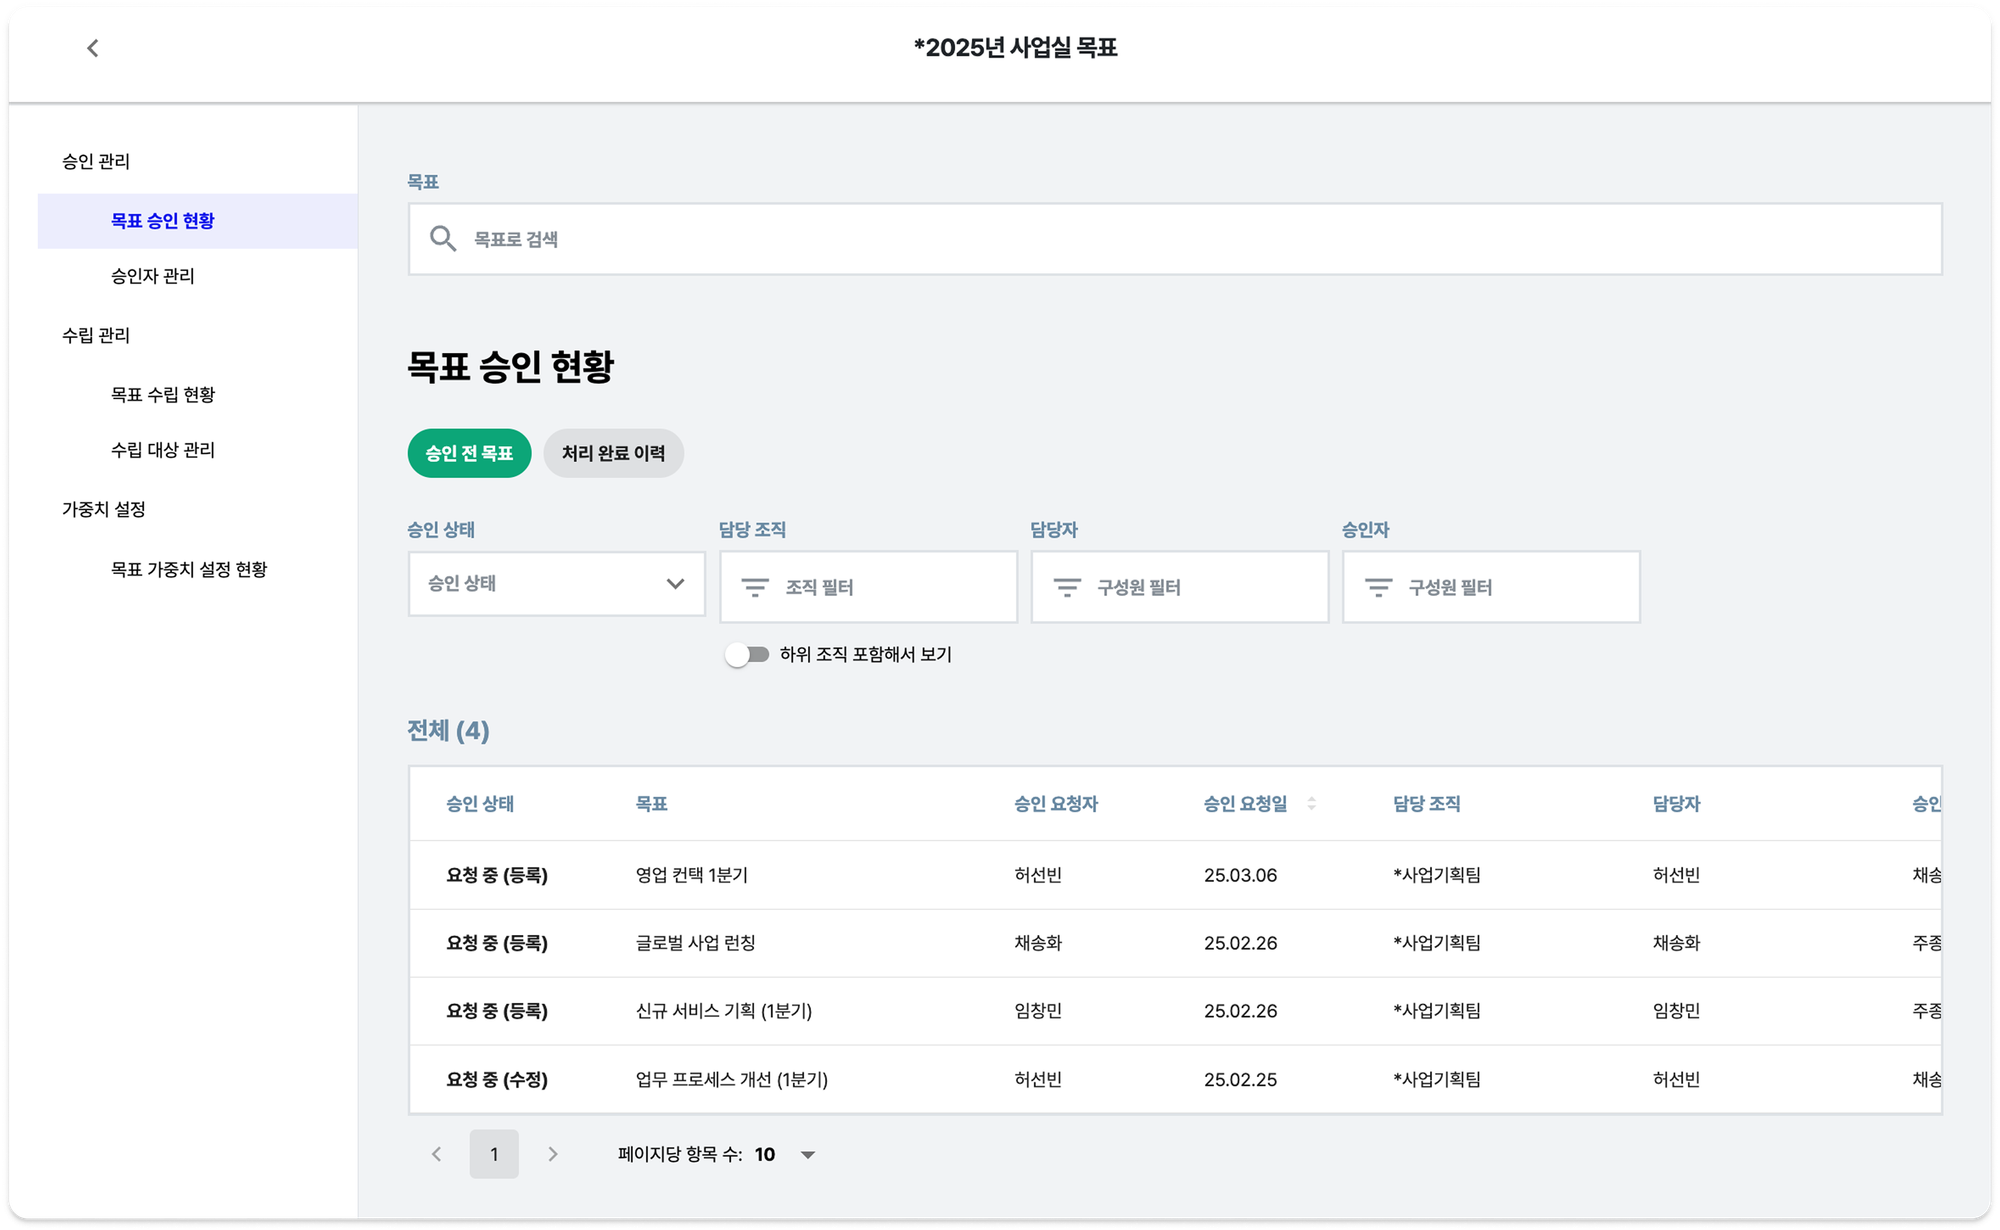Viewport: 2000px width, 1230px height.
Task: Enable 하위 조직 포함해서 보기 toggle
Action: (x=746, y=654)
